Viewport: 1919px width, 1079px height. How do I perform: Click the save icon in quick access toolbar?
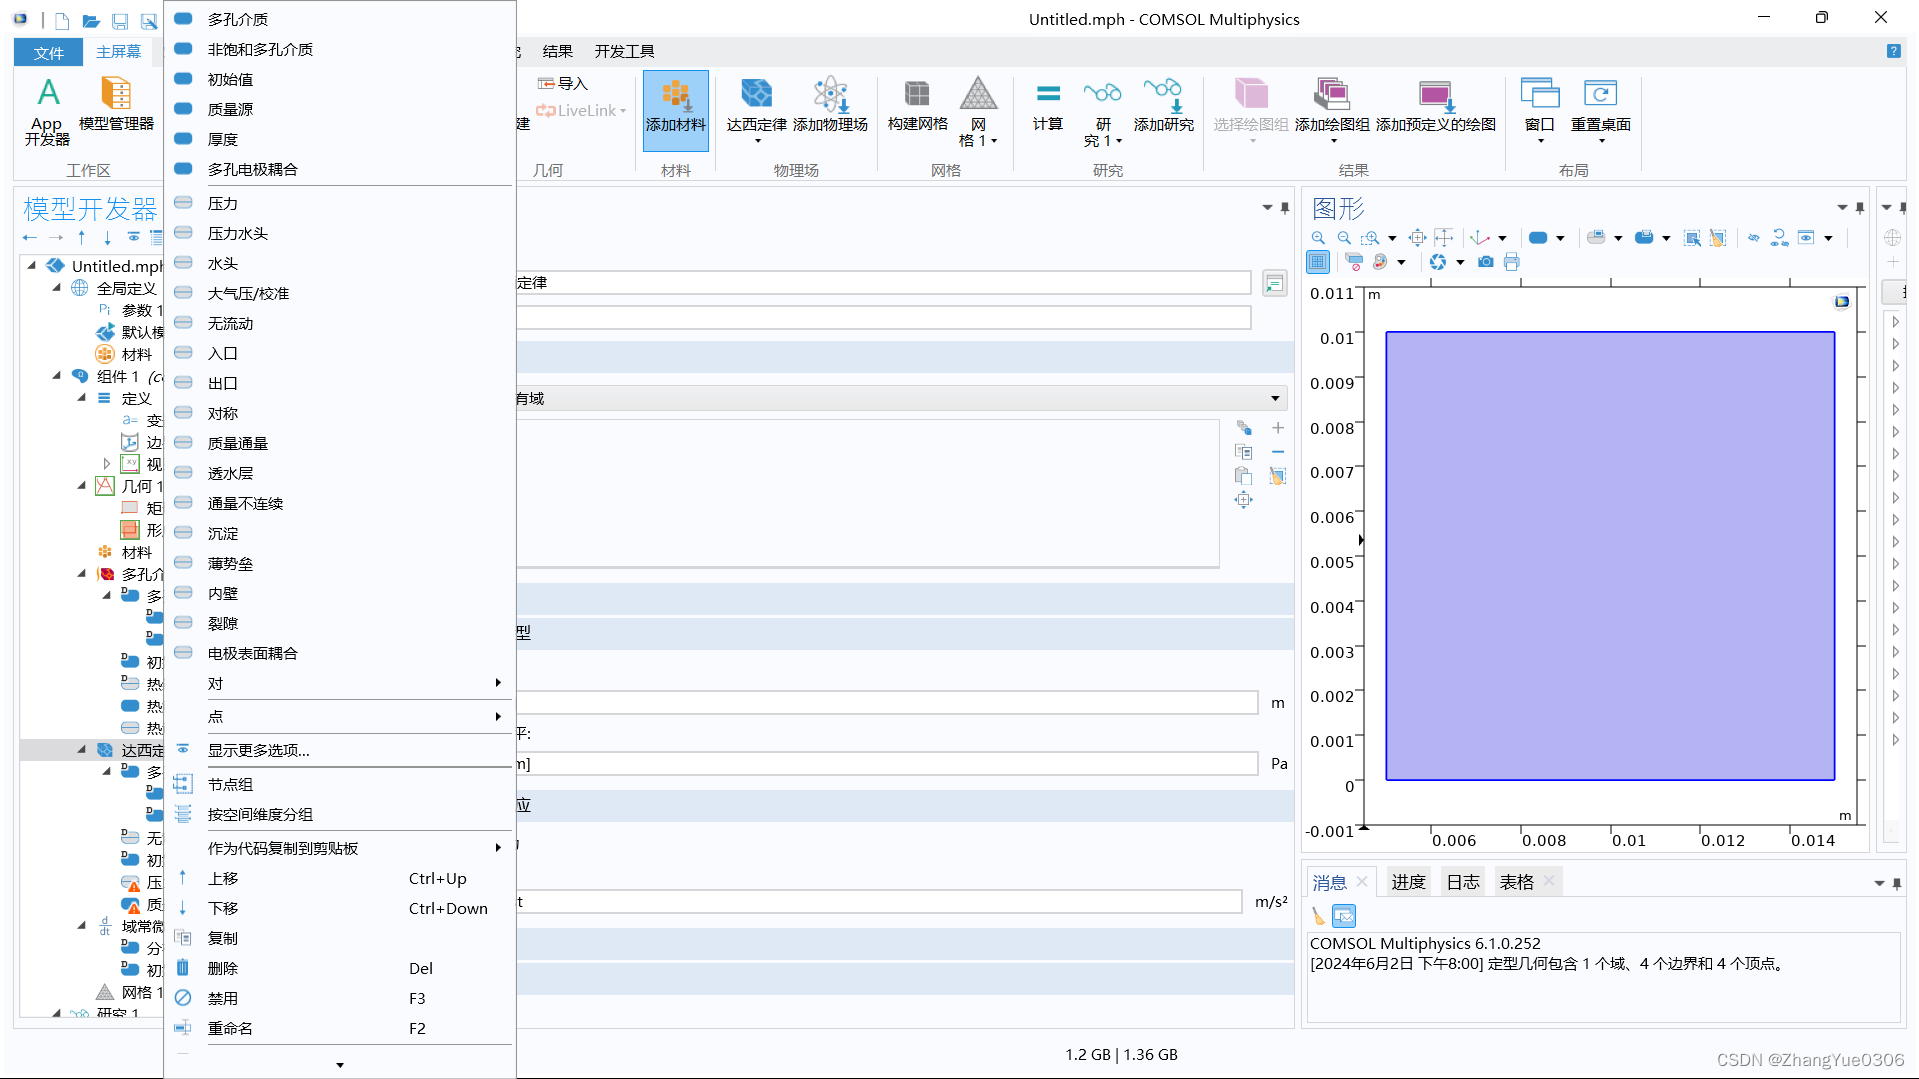[x=120, y=20]
